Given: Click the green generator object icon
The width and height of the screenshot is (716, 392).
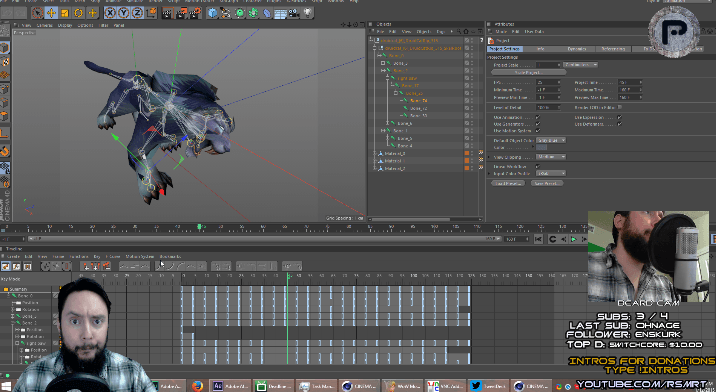Looking at the screenshot, I should pyautogui.click(x=240, y=13).
